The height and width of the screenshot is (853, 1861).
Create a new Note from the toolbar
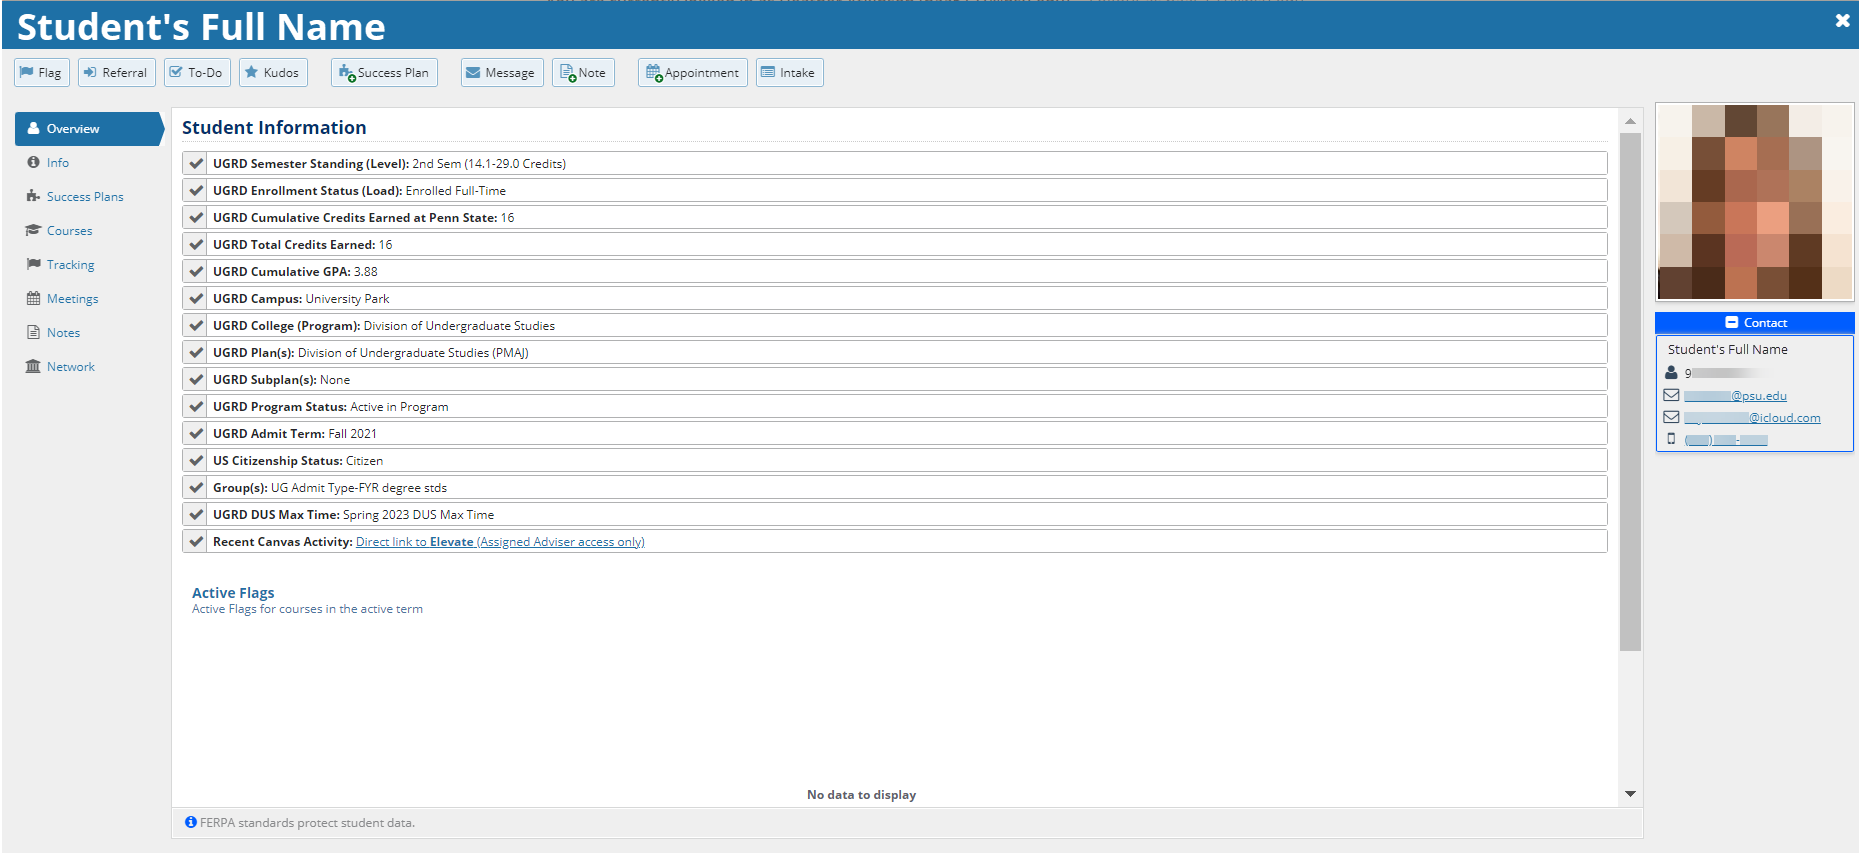583,73
